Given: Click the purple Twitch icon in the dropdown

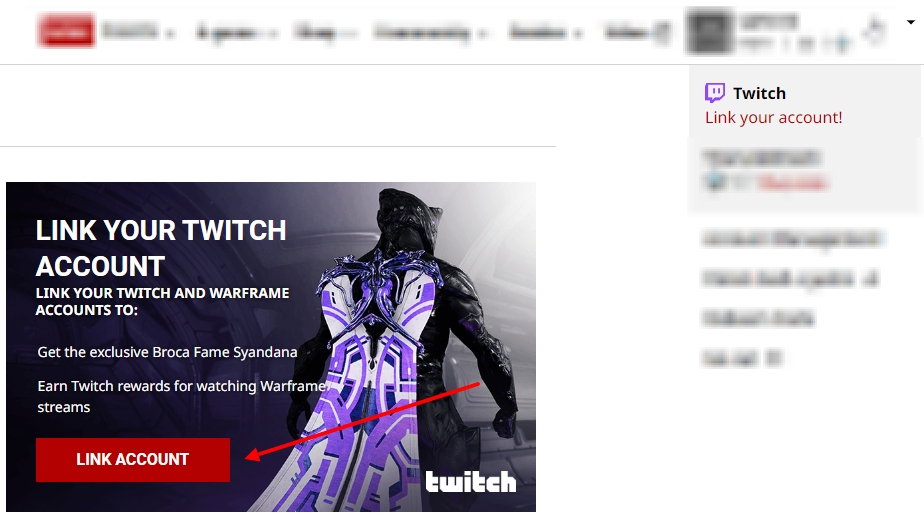Looking at the screenshot, I should (x=715, y=93).
